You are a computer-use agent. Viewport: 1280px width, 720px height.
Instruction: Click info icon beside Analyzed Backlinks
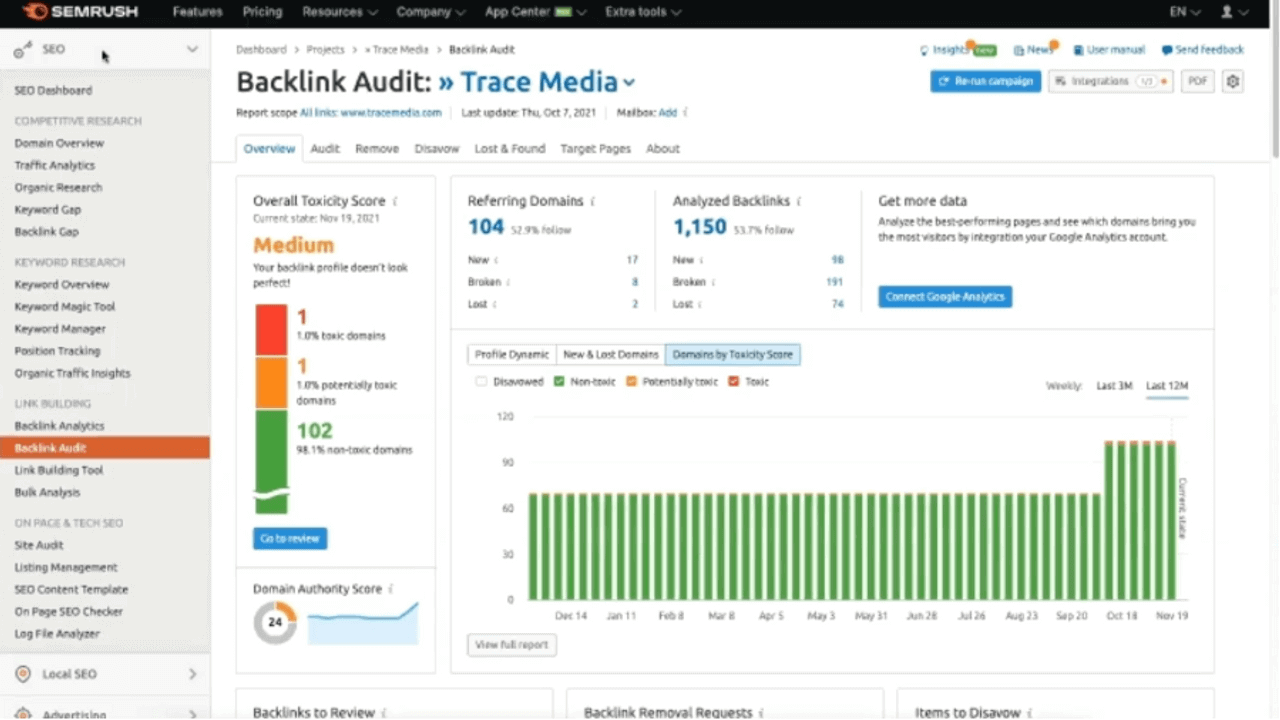799,201
